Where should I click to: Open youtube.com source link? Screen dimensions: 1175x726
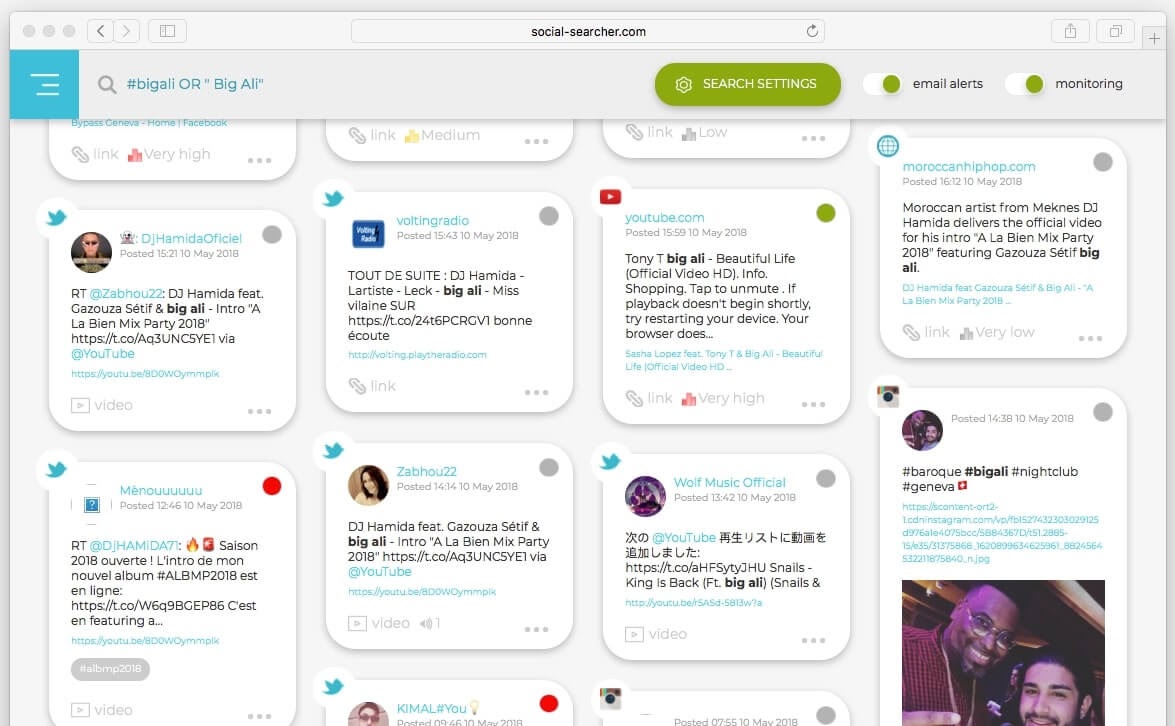click(x=665, y=217)
